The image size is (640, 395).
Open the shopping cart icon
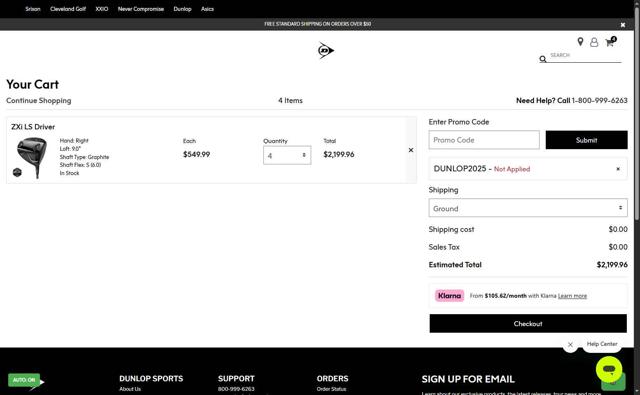pos(611,42)
